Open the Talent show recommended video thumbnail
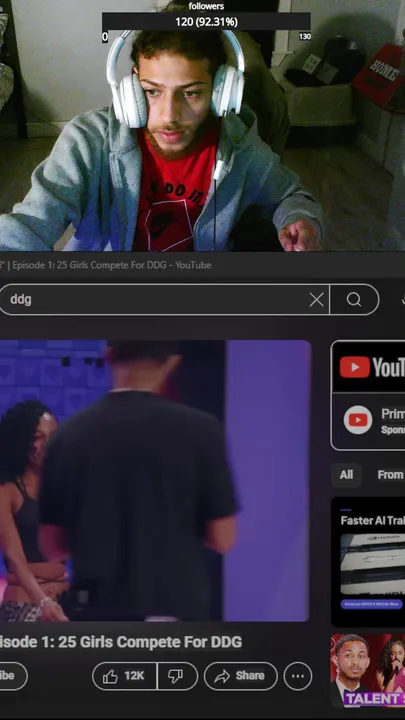Viewport: 405px width, 720px height. (368, 670)
